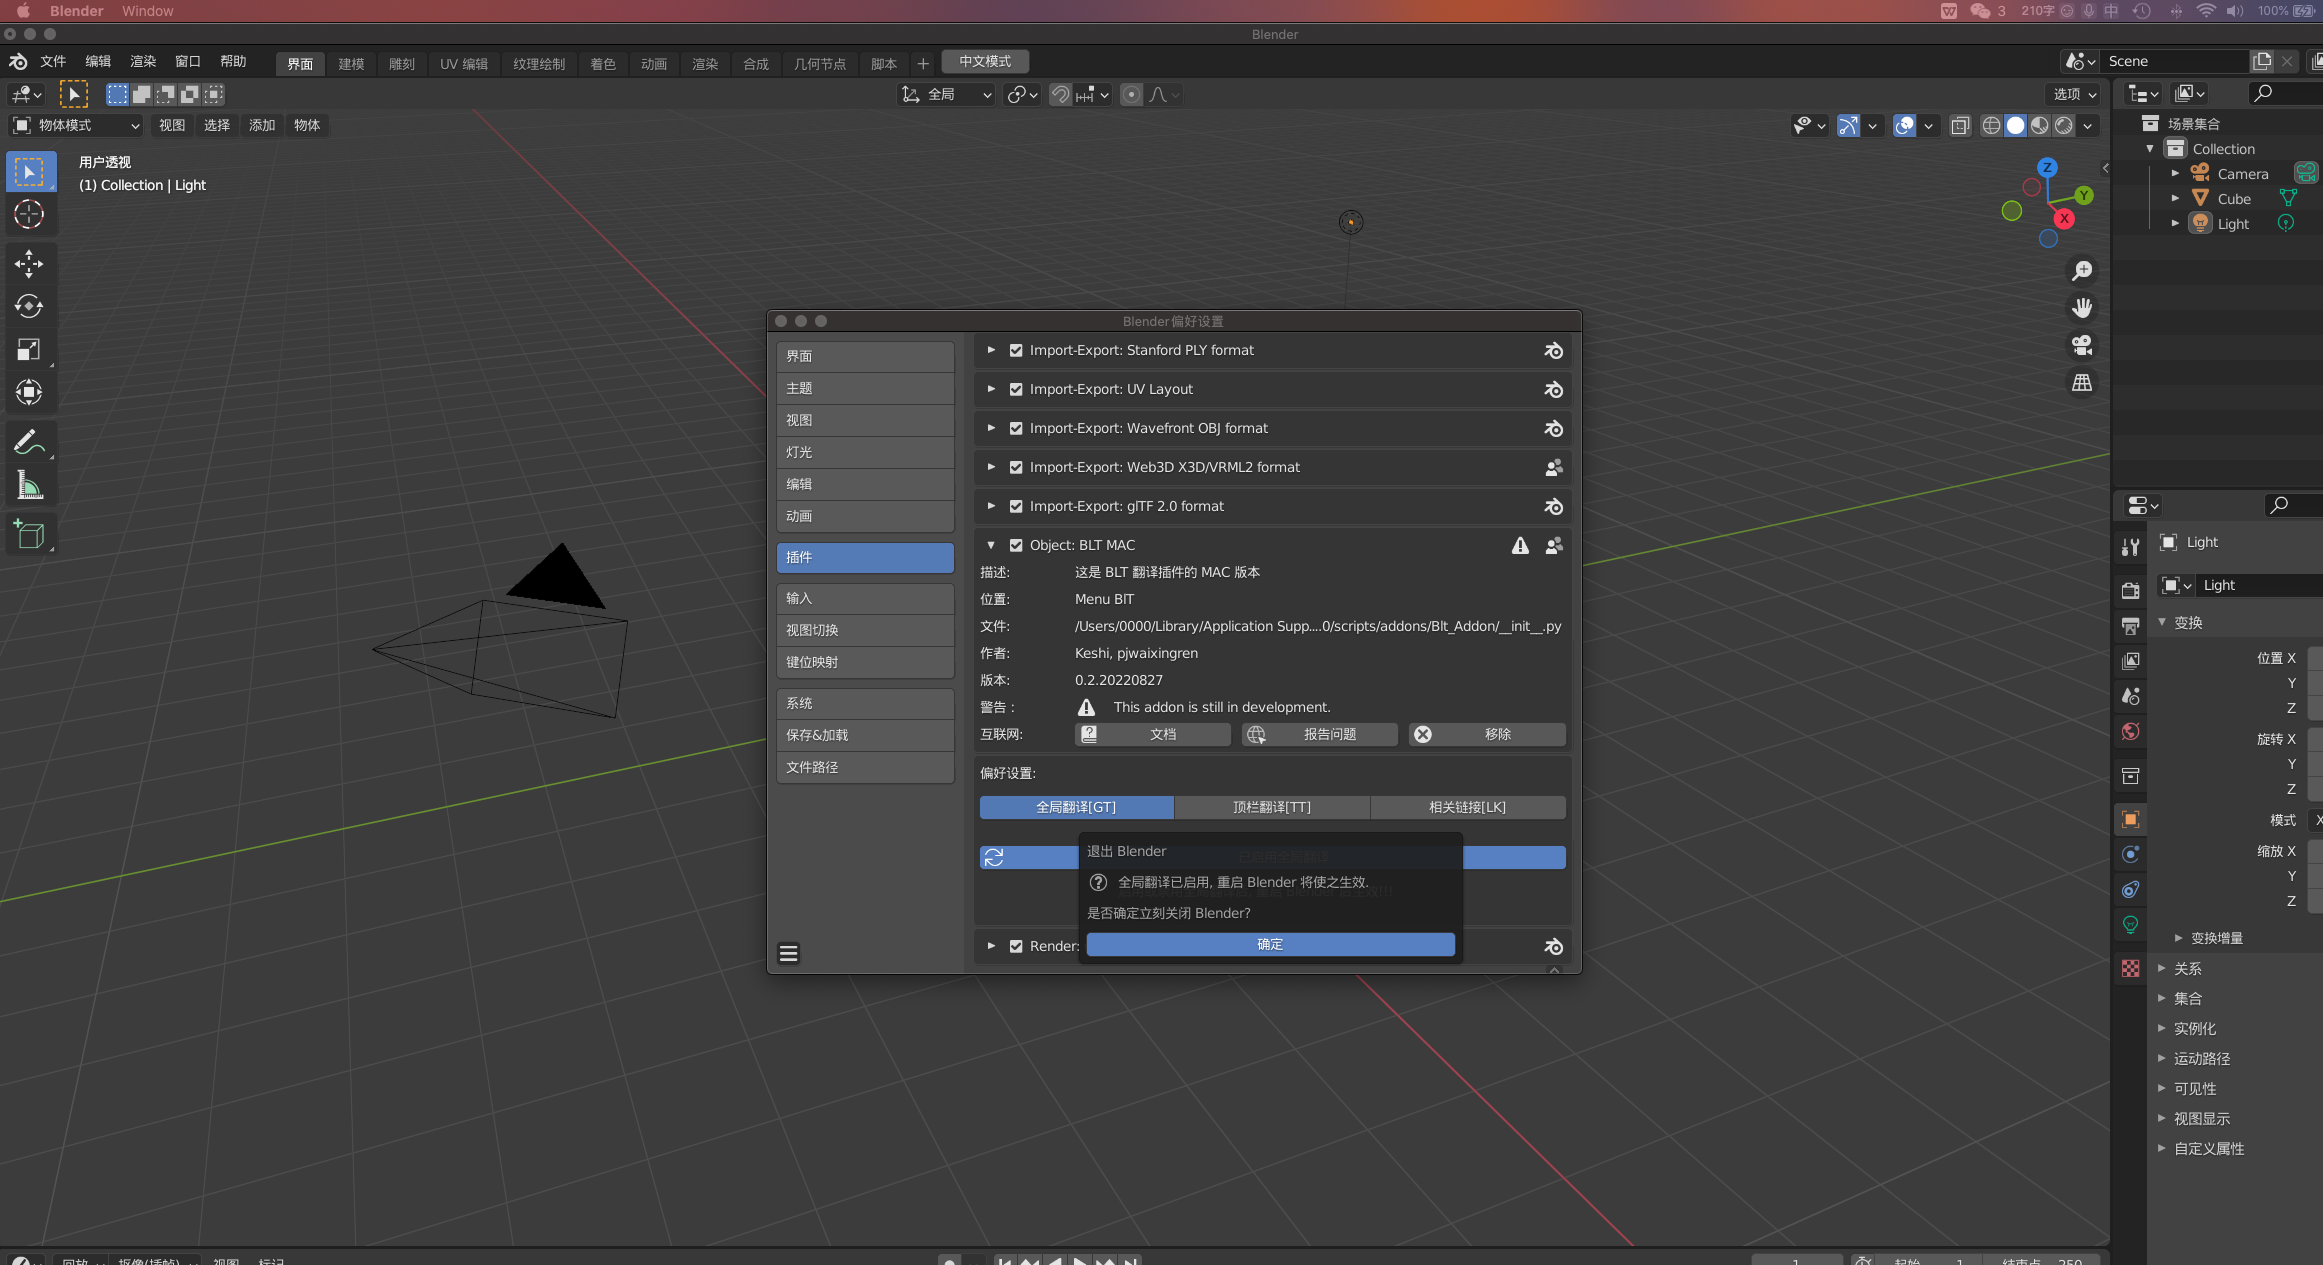Disable Import-Export: Web3D X3D/VRML2 format addon
2323x1265 pixels.
coord(1016,467)
